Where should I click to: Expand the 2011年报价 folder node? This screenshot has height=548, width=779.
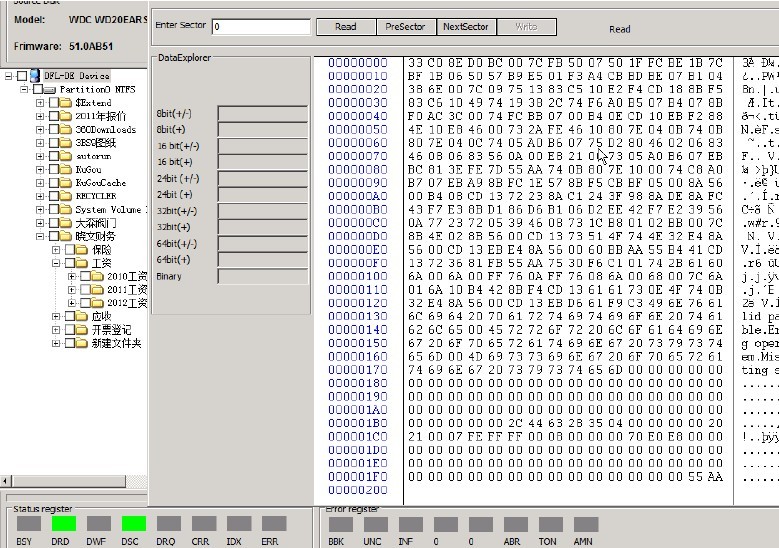point(40,116)
